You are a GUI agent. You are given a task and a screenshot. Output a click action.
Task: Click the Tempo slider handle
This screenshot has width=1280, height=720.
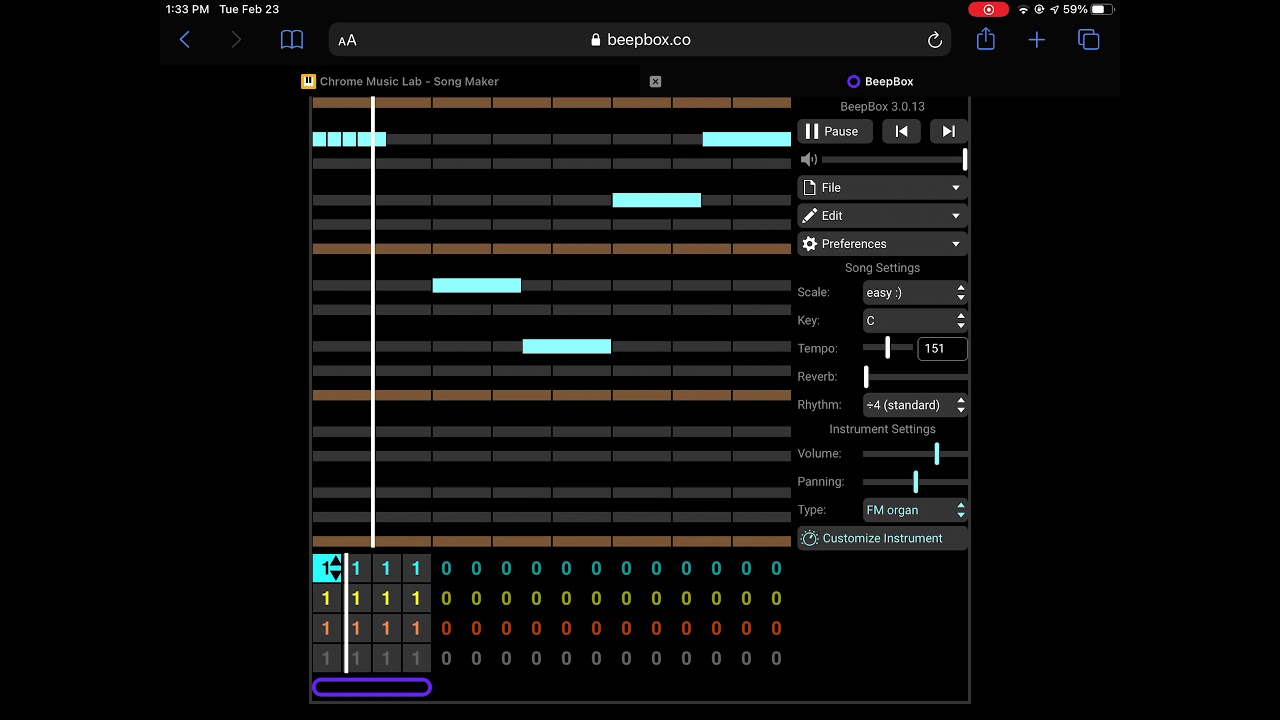[887, 348]
